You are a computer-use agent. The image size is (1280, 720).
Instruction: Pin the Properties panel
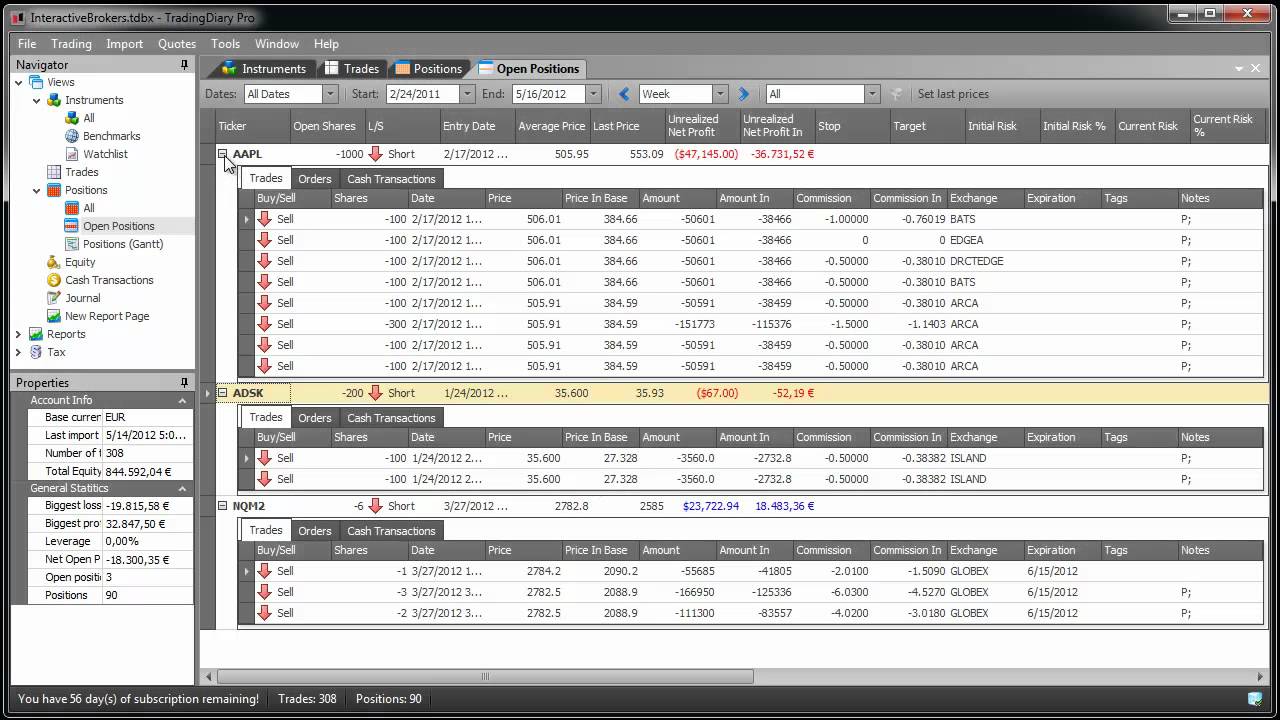pyautogui.click(x=184, y=383)
